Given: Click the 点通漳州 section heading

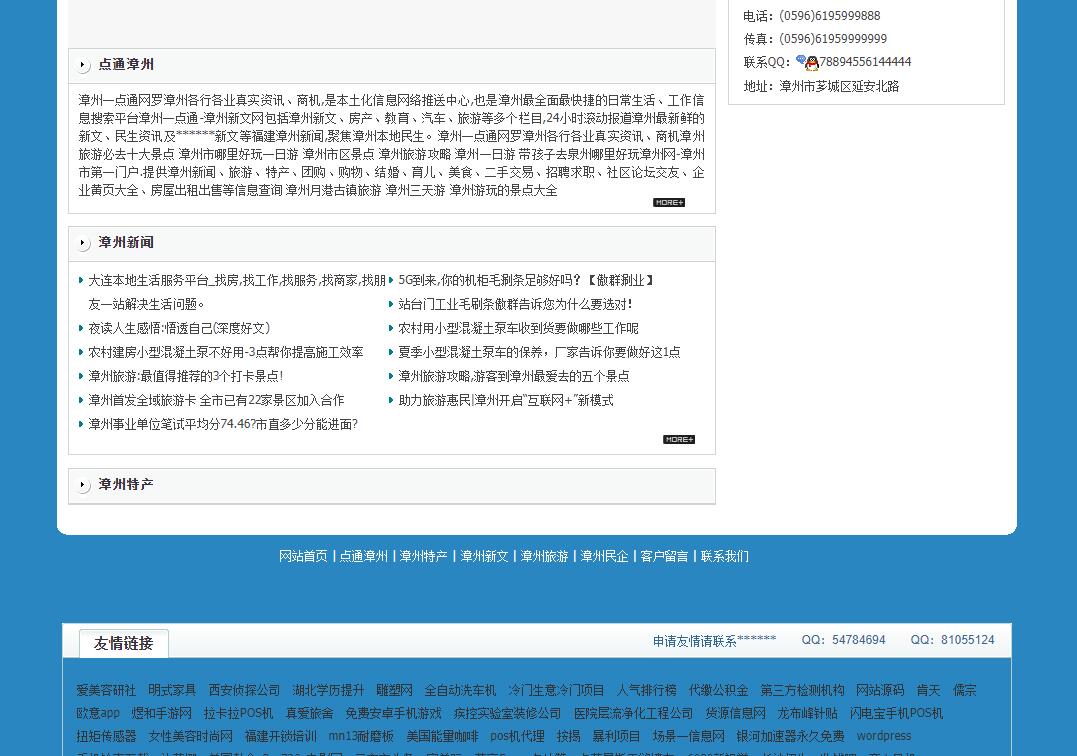Looking at the screenshot, I should [x=126, y=65].
